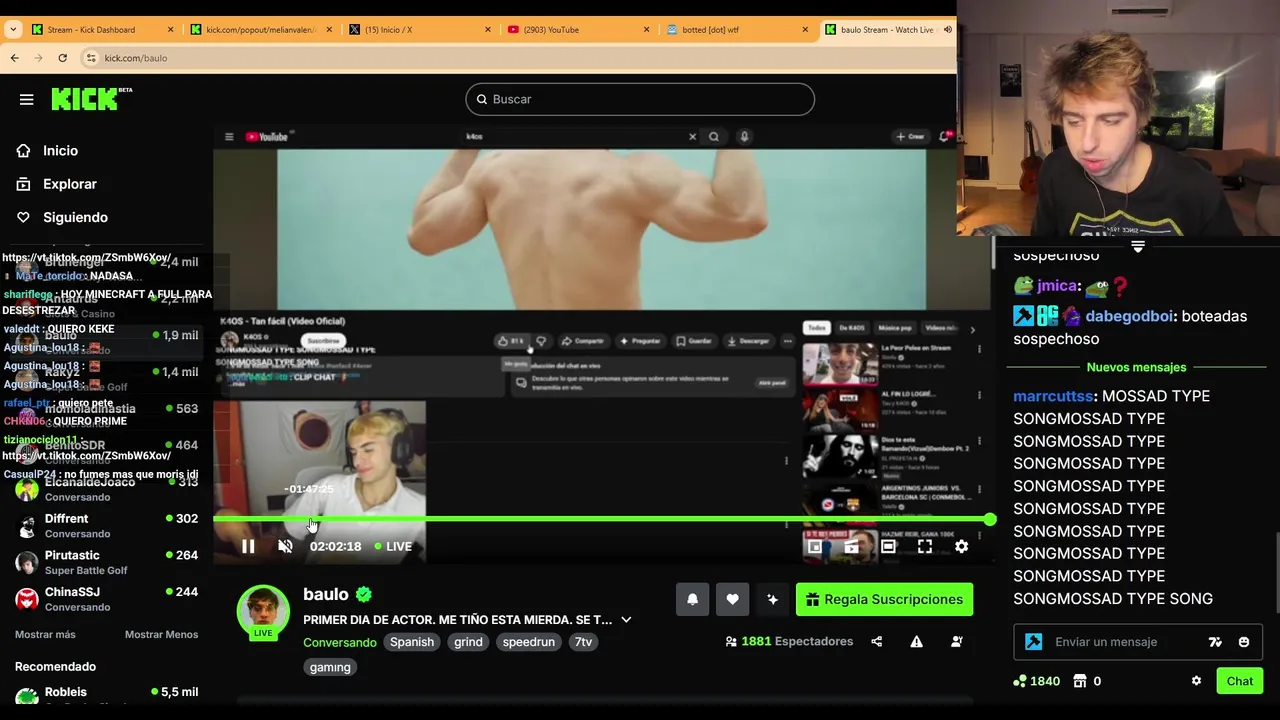Click Regala Suscripciones button
This screenshot has width=1280, height=720.
pyautogui.click(x=884, y=599)
